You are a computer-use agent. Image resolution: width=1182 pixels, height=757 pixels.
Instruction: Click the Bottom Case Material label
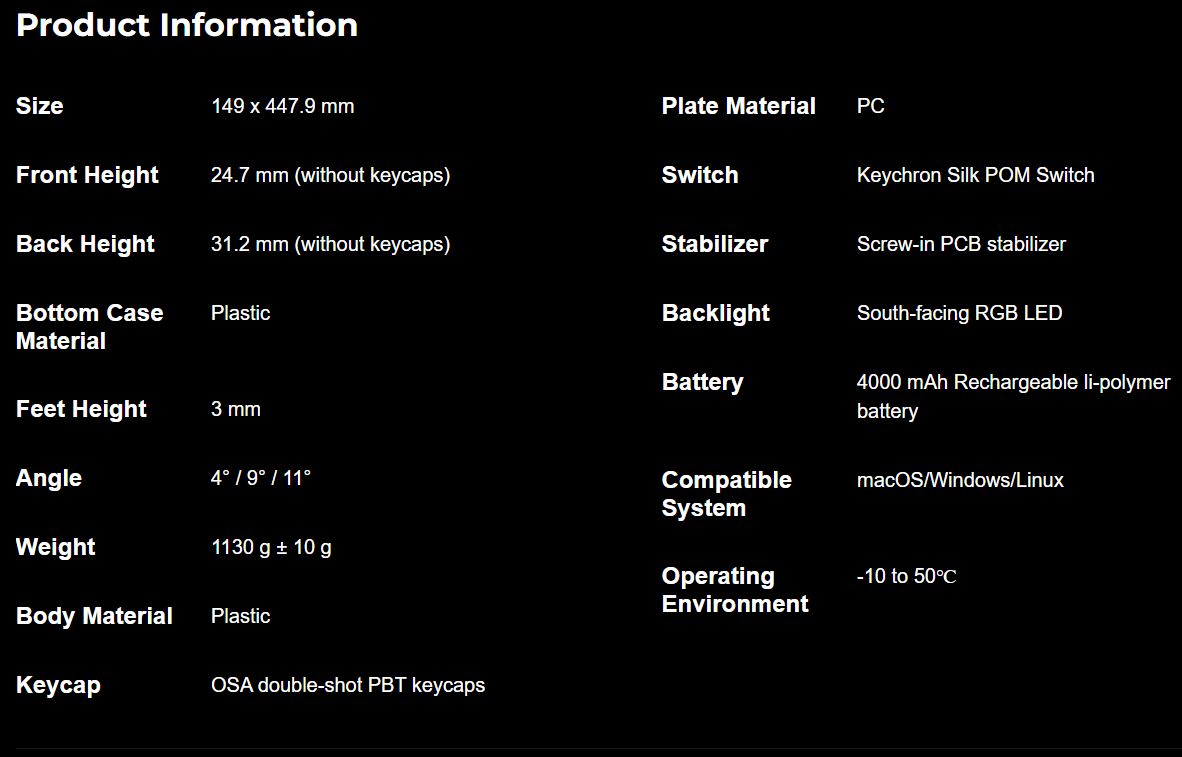pos(90,326)
